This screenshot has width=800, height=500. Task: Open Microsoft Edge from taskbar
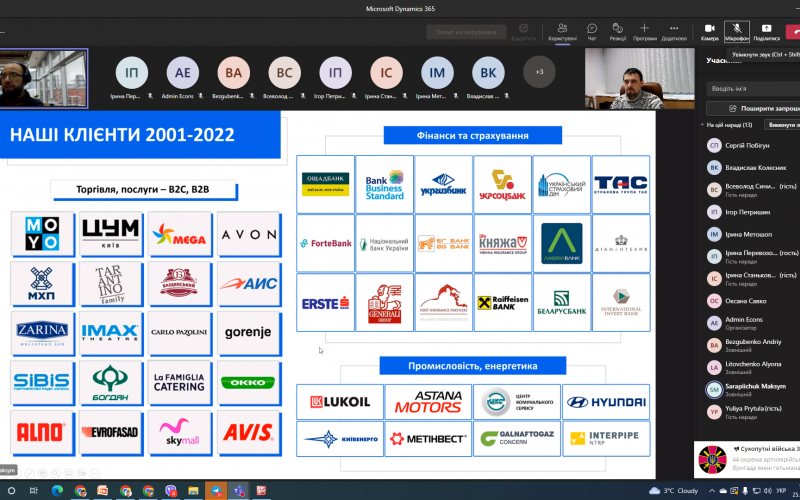tap(57, 491)
